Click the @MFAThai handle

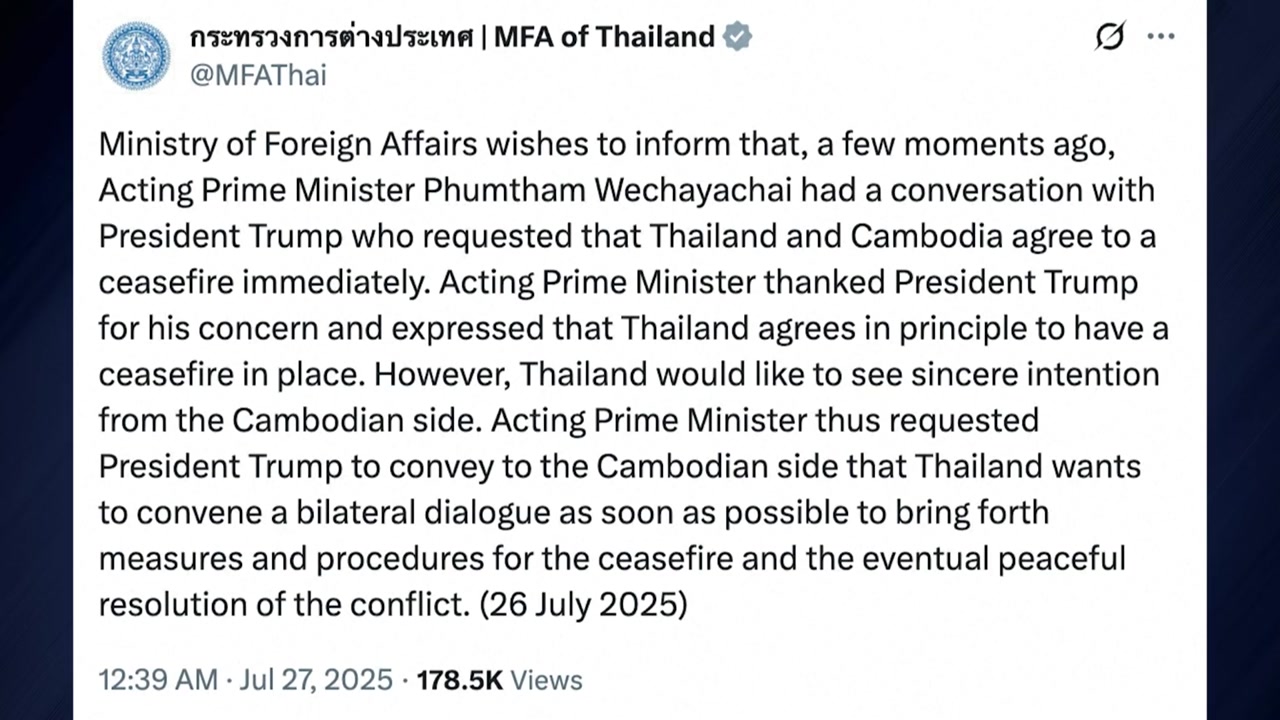(x=258, y=75)
